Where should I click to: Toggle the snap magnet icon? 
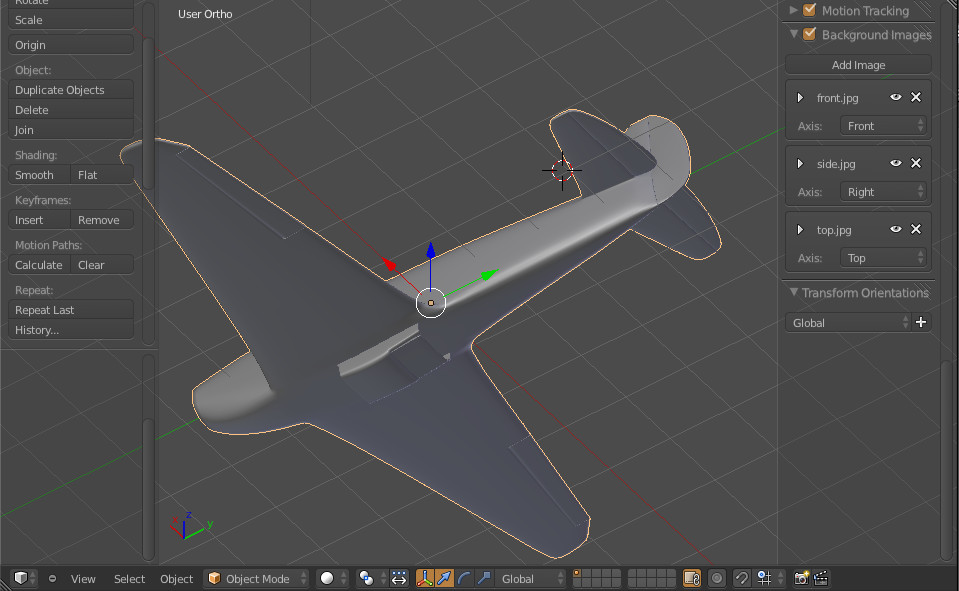742,578
